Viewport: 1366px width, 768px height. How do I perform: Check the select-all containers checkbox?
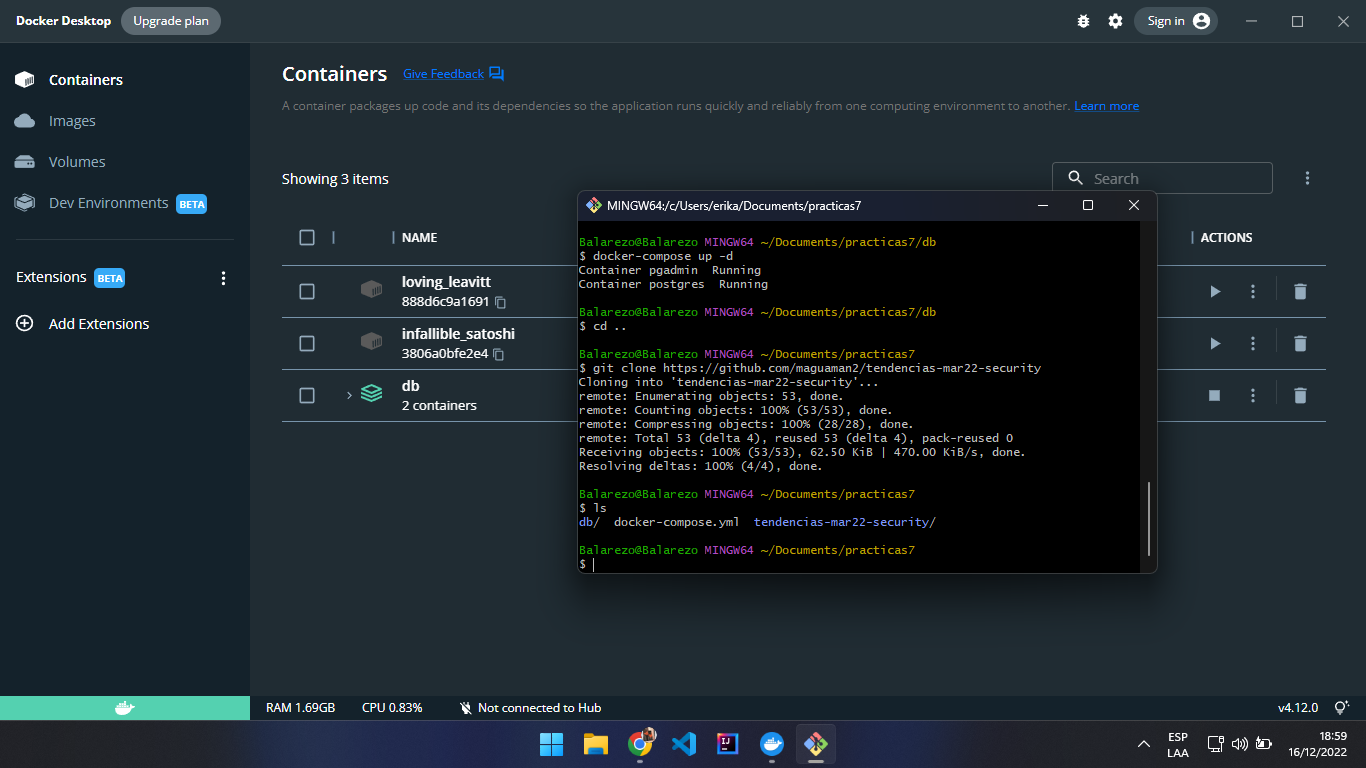(307, 237)
